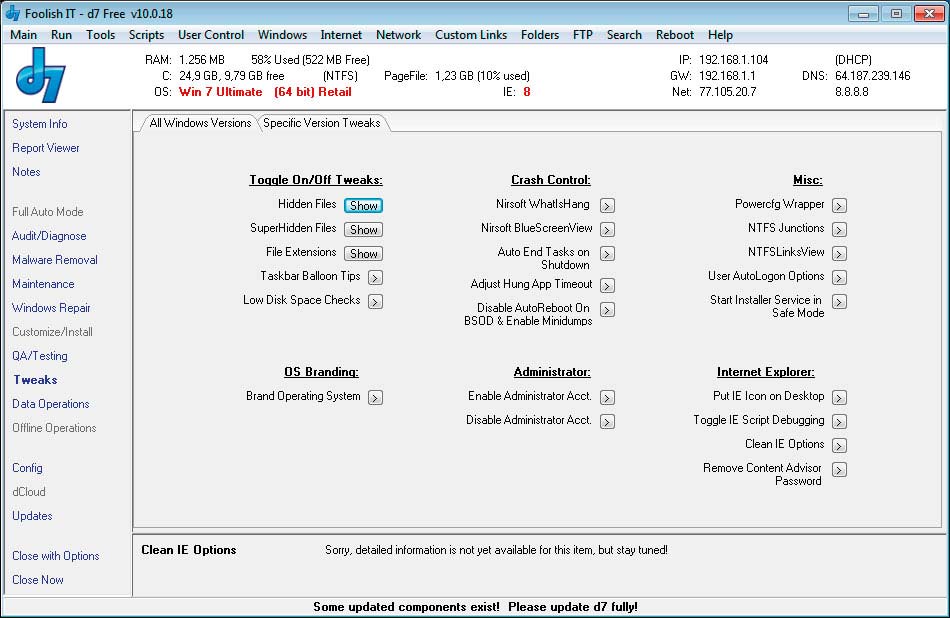Open Notes in sidebar

[26, 172]
